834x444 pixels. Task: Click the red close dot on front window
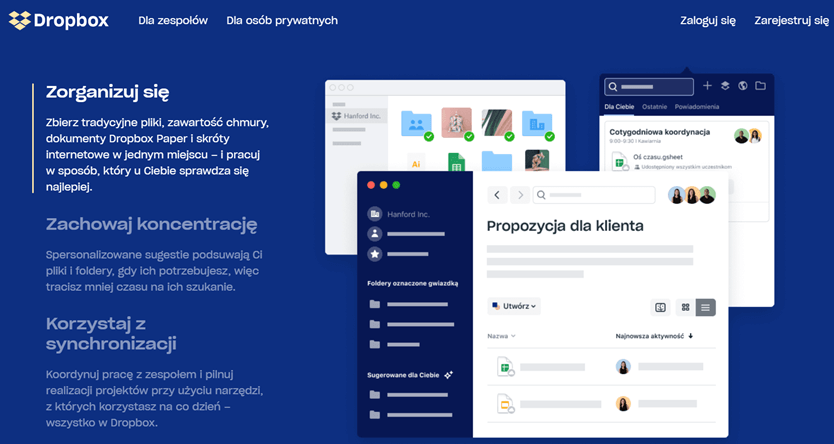point(371,185)
